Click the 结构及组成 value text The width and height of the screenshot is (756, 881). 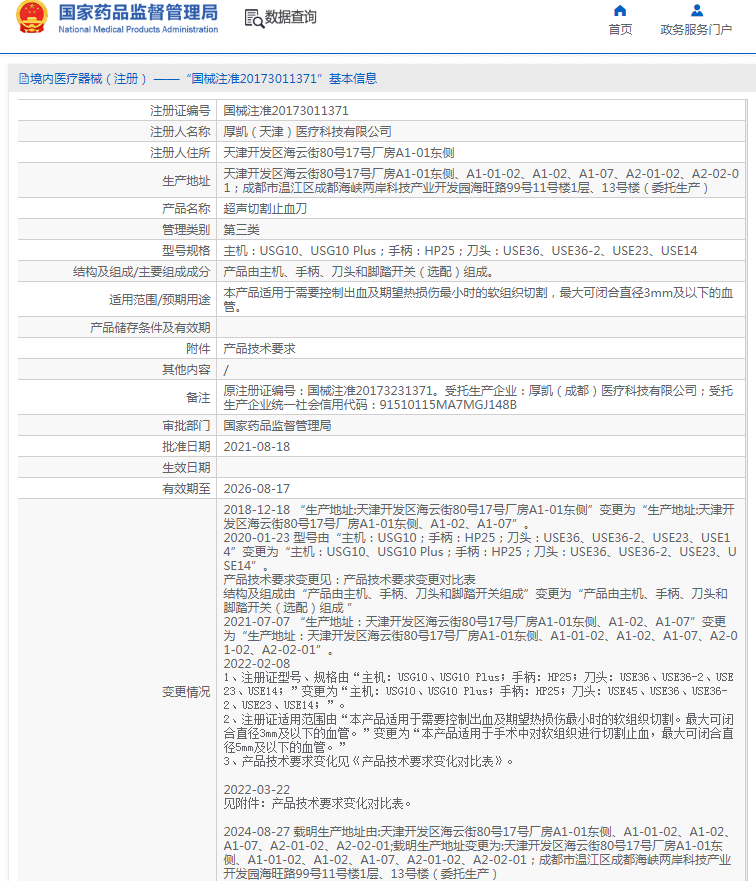coord(358,272)
